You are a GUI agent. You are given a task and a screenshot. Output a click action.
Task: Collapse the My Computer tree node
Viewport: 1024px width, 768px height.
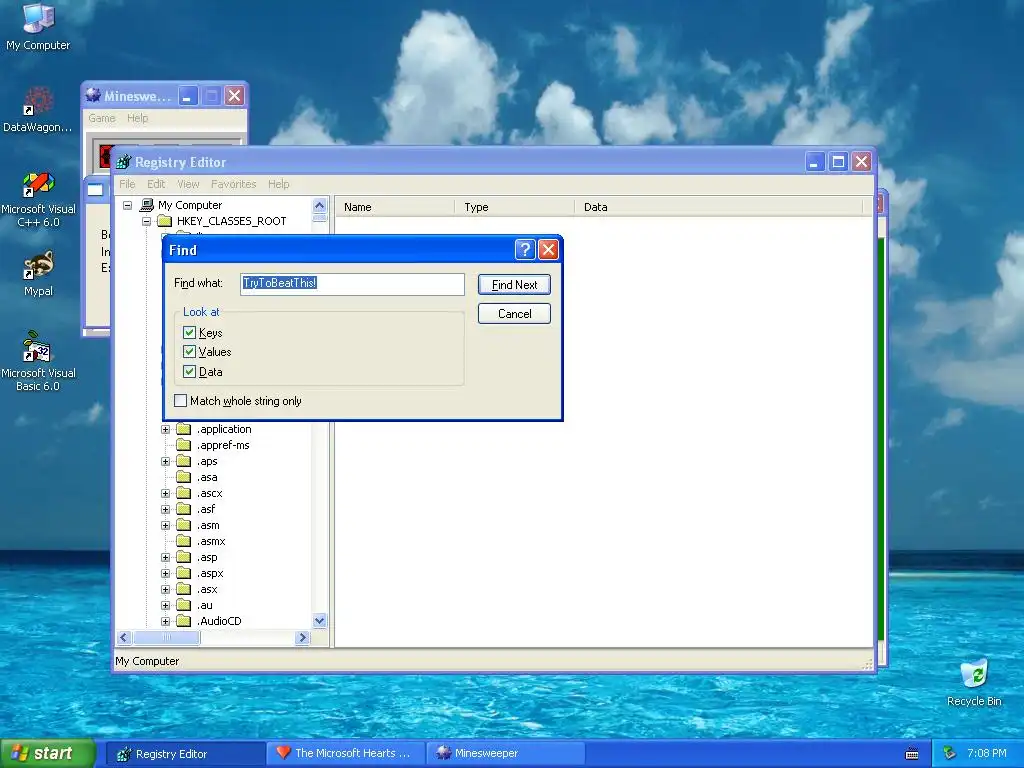pos(127,205)
